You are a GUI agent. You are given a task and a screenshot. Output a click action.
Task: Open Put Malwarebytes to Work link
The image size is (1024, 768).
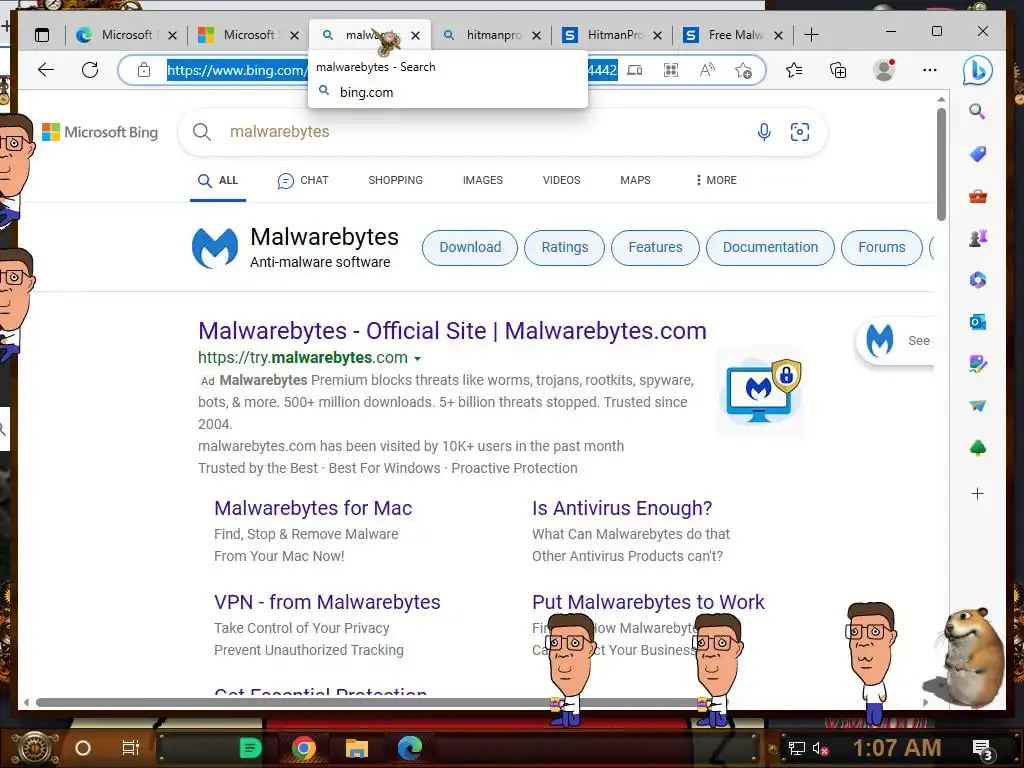648,602
